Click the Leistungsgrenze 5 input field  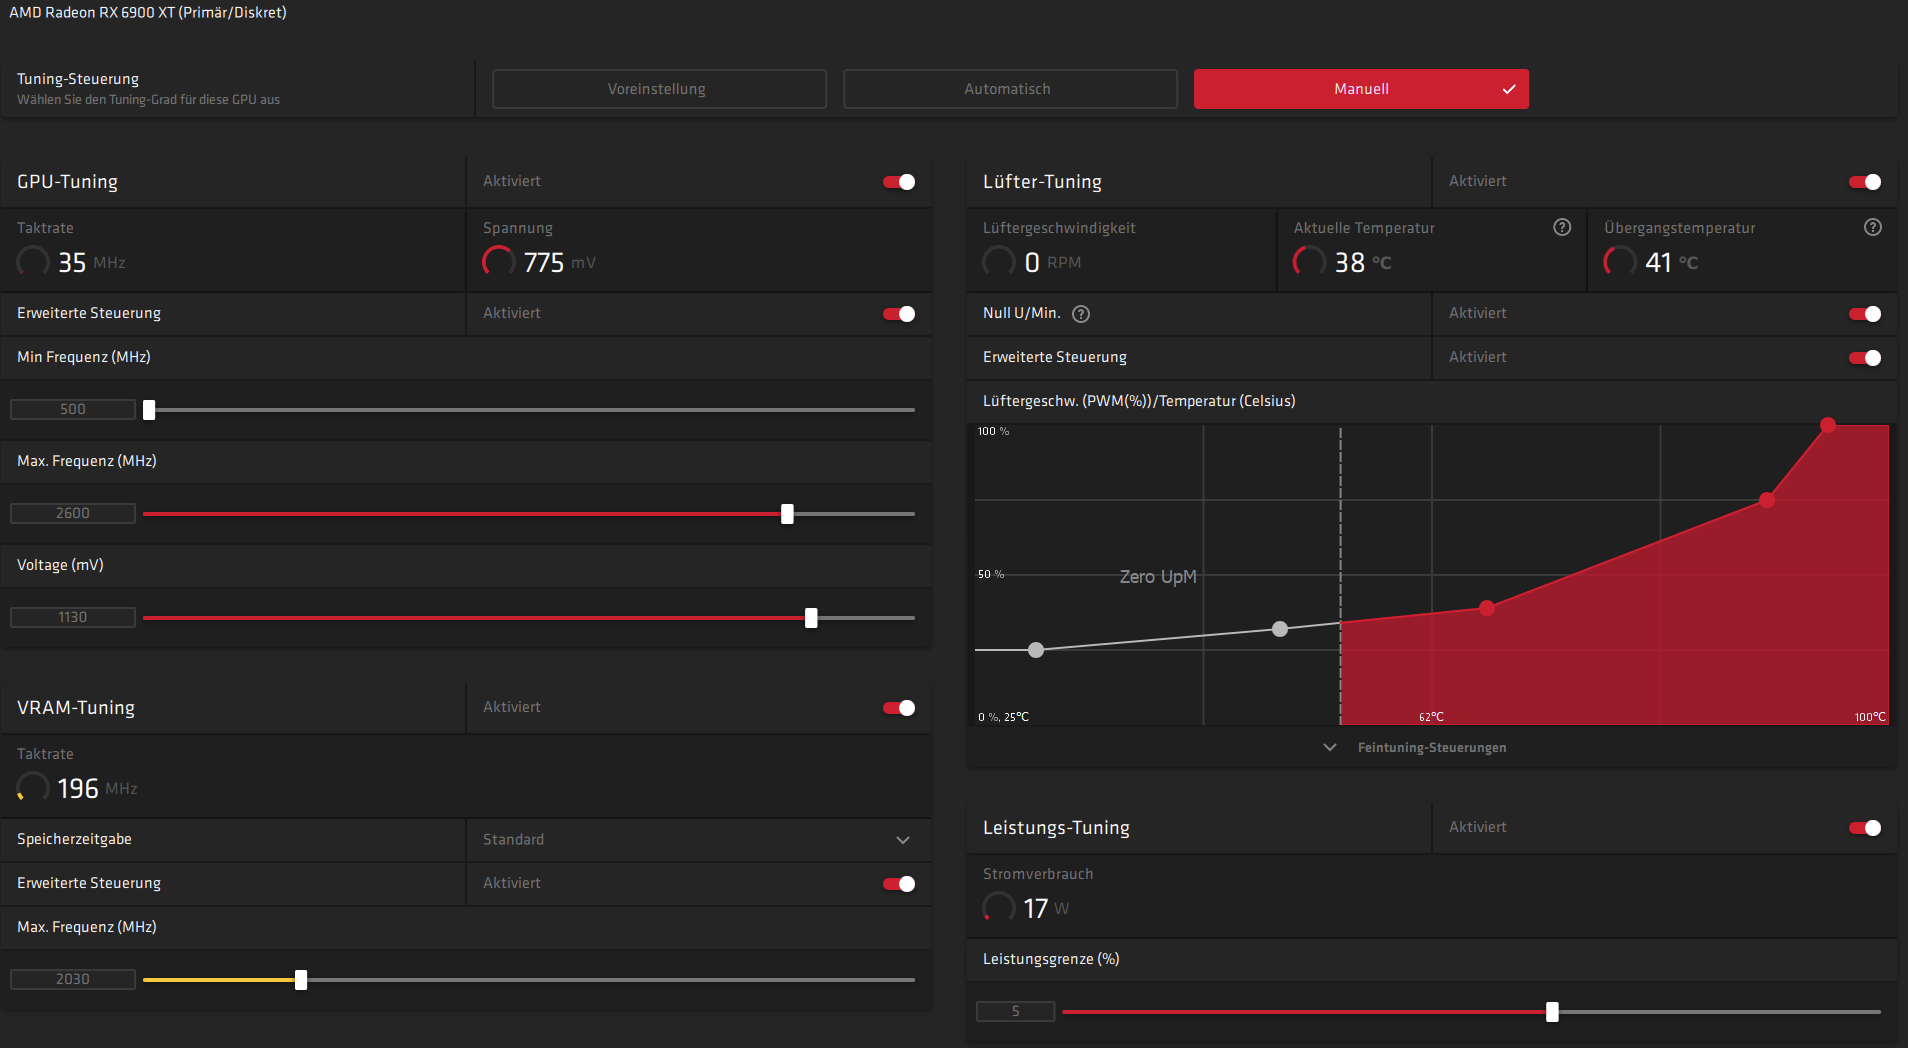1016,1012
